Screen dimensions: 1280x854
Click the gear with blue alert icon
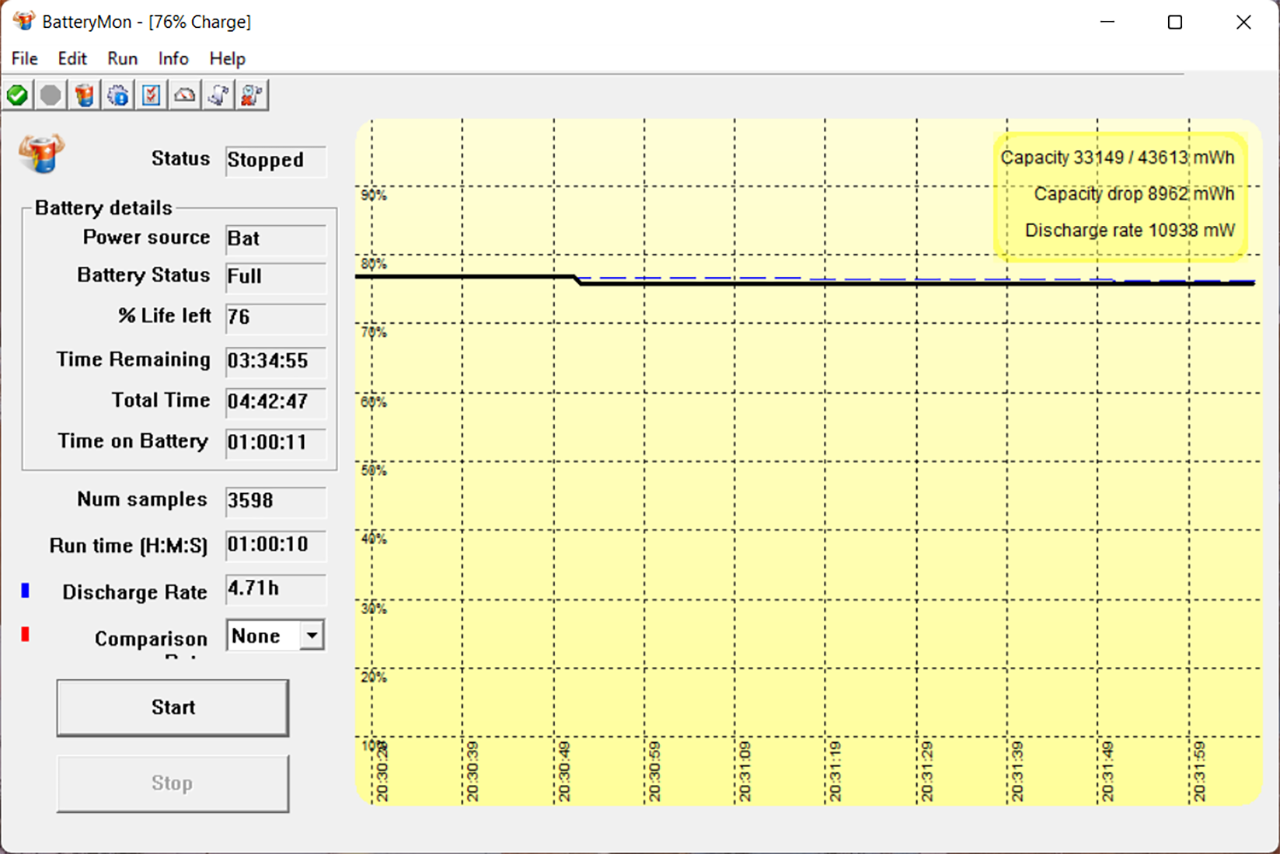coord(118,96)
